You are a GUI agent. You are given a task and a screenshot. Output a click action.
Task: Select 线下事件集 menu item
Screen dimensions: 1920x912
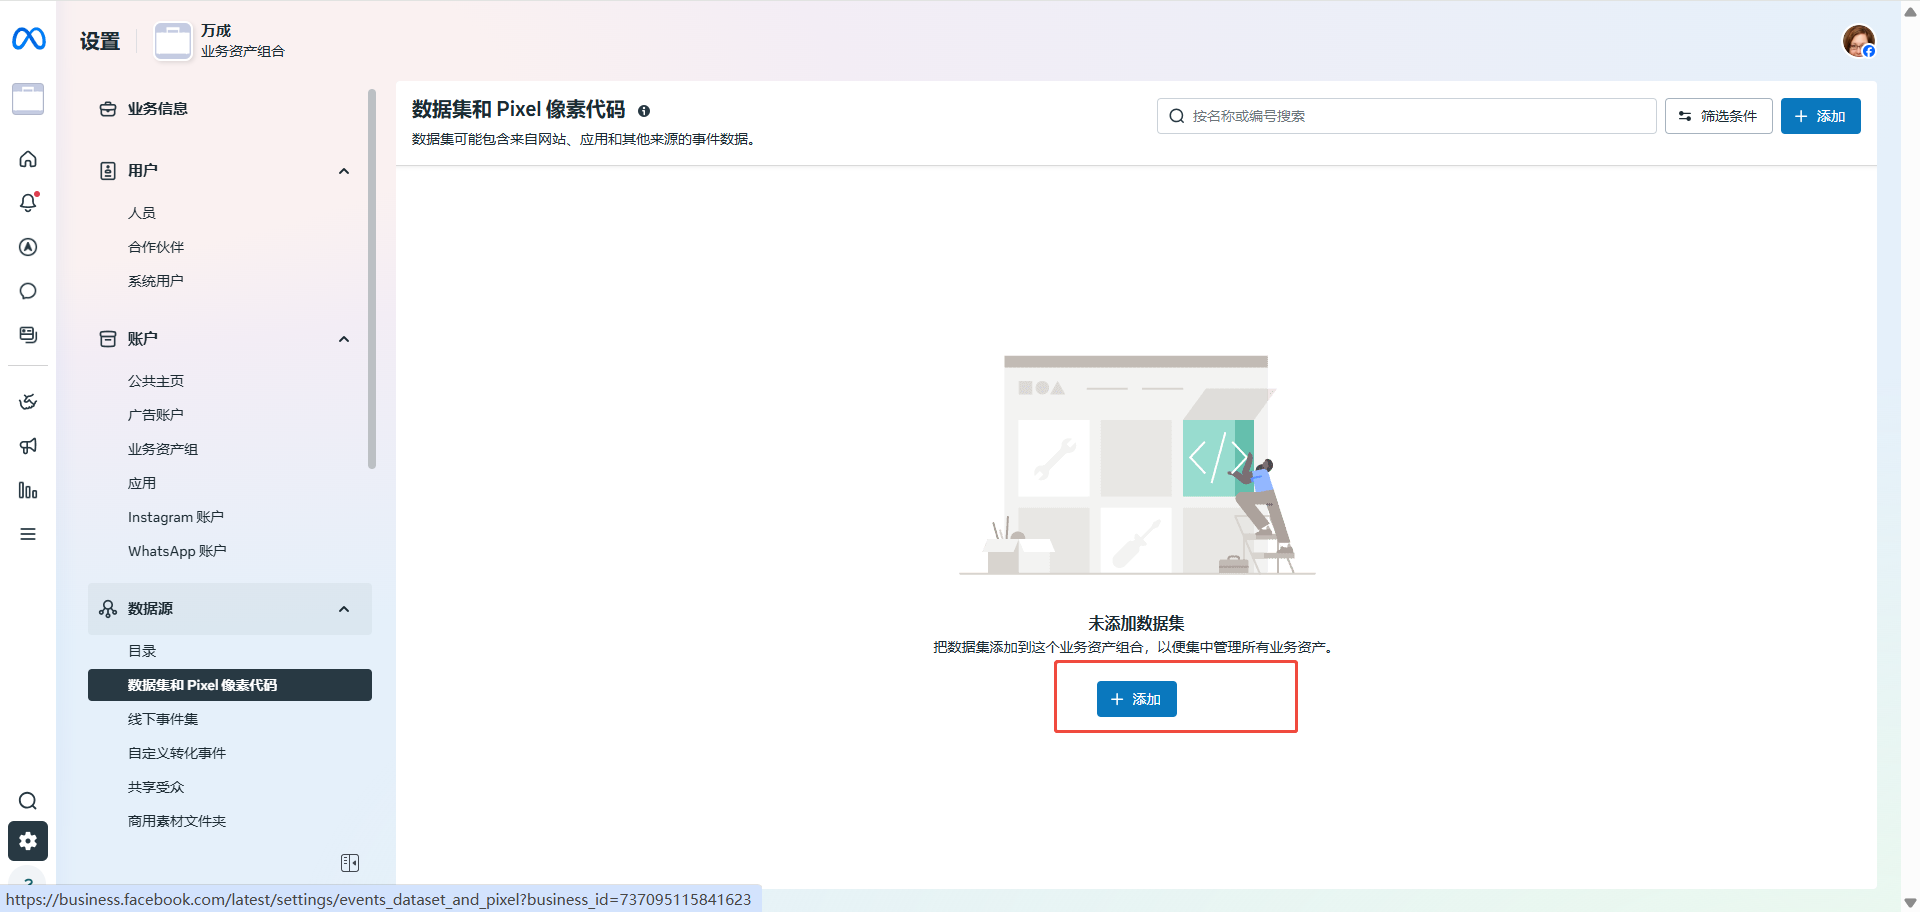(163, 719)
